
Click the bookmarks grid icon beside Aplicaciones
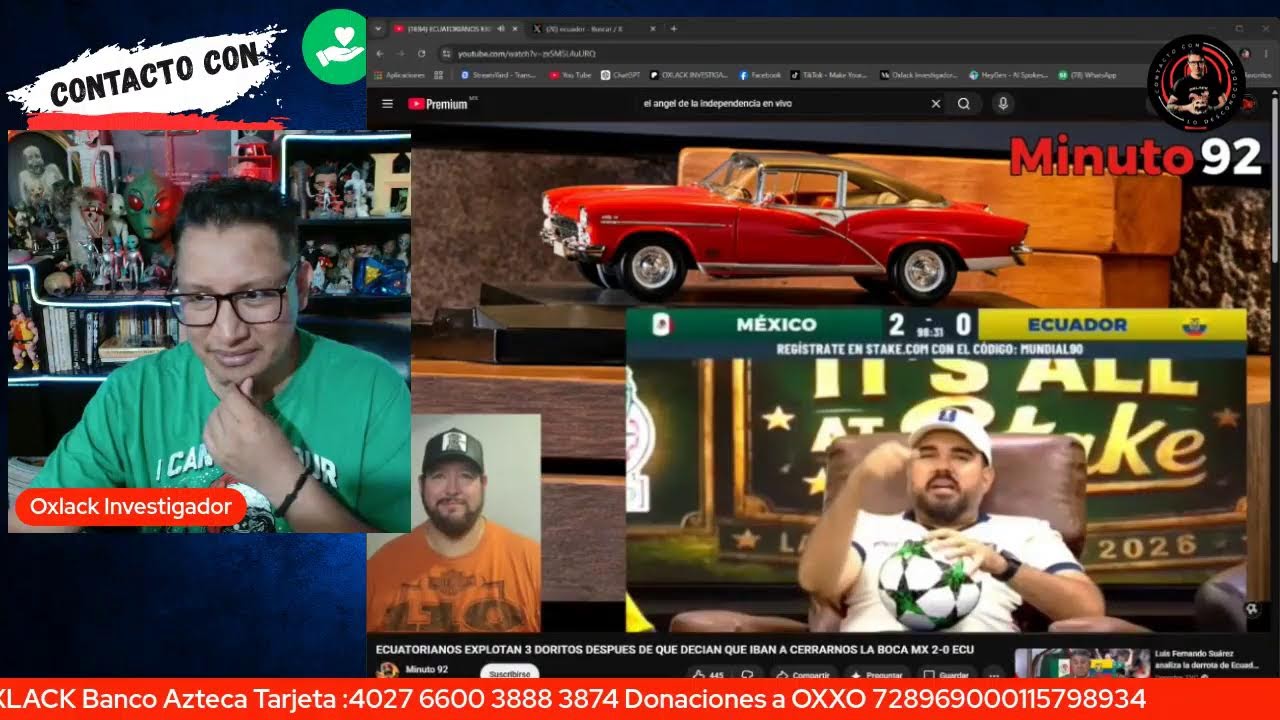(x=437, y=75)
